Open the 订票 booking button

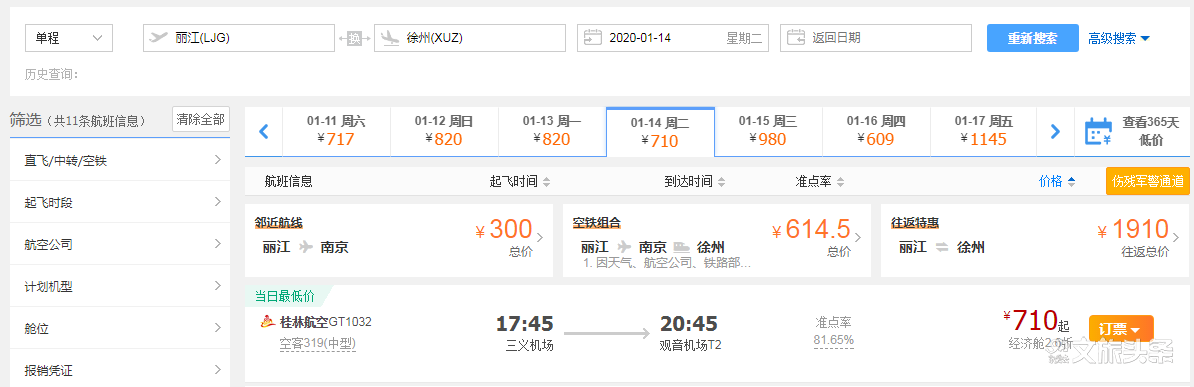[x=1121, y=329]
